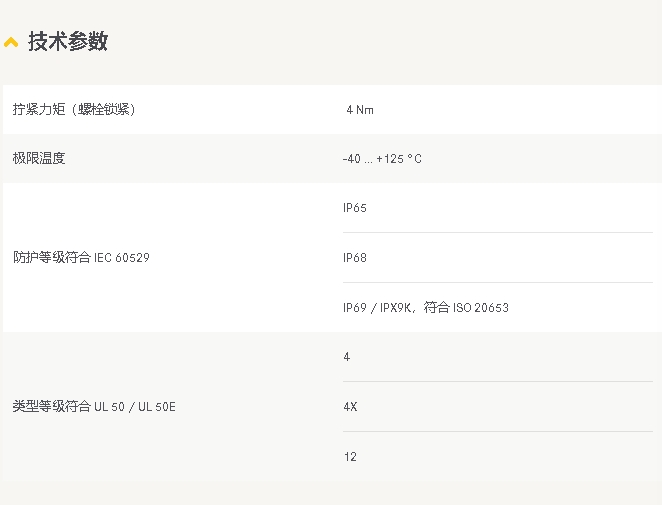
Task: Select the type rating value 4
Action: click(347, 357)
